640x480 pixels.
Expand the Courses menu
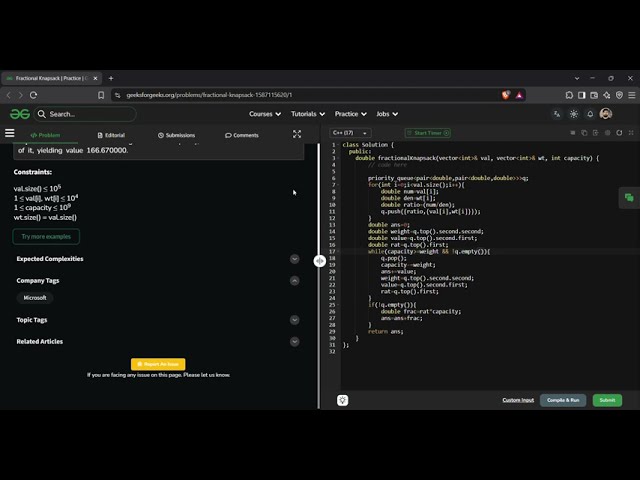[265, 114]
